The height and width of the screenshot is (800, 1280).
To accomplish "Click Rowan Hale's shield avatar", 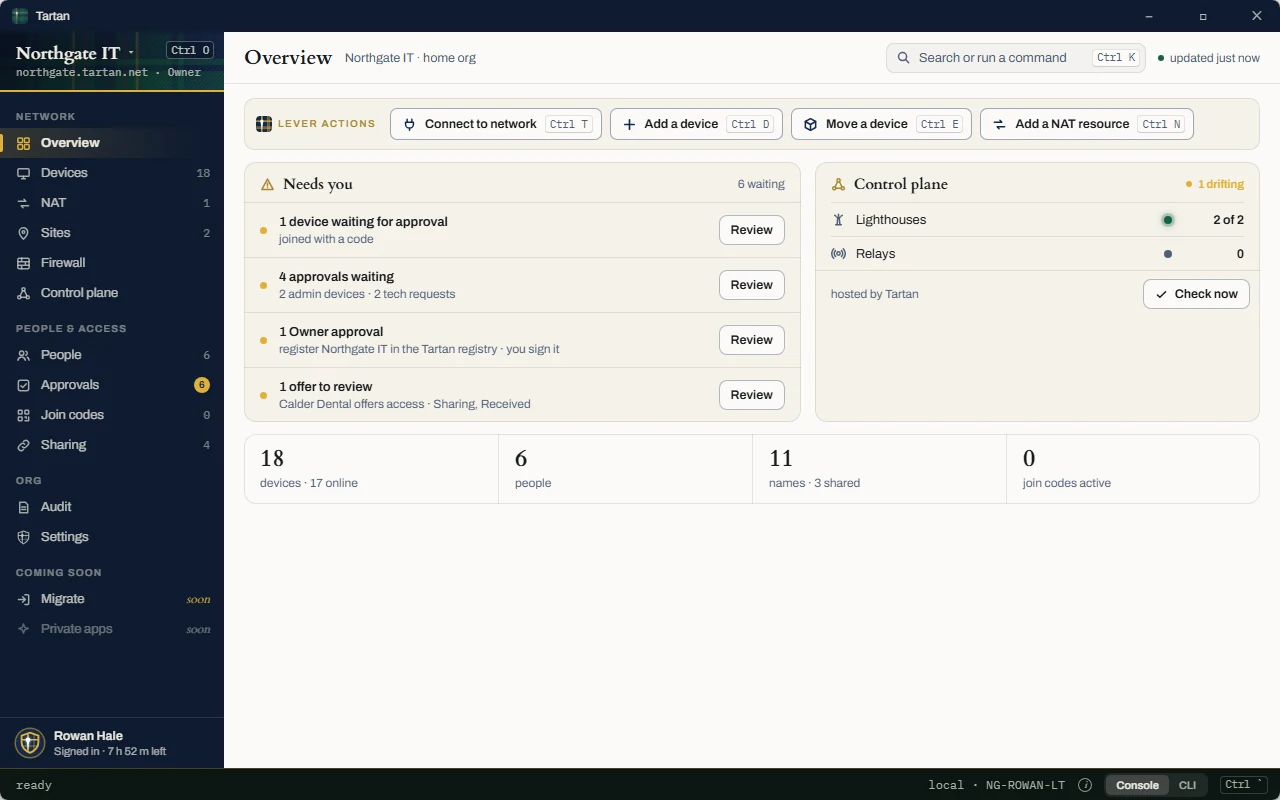I will coord(30,743).
